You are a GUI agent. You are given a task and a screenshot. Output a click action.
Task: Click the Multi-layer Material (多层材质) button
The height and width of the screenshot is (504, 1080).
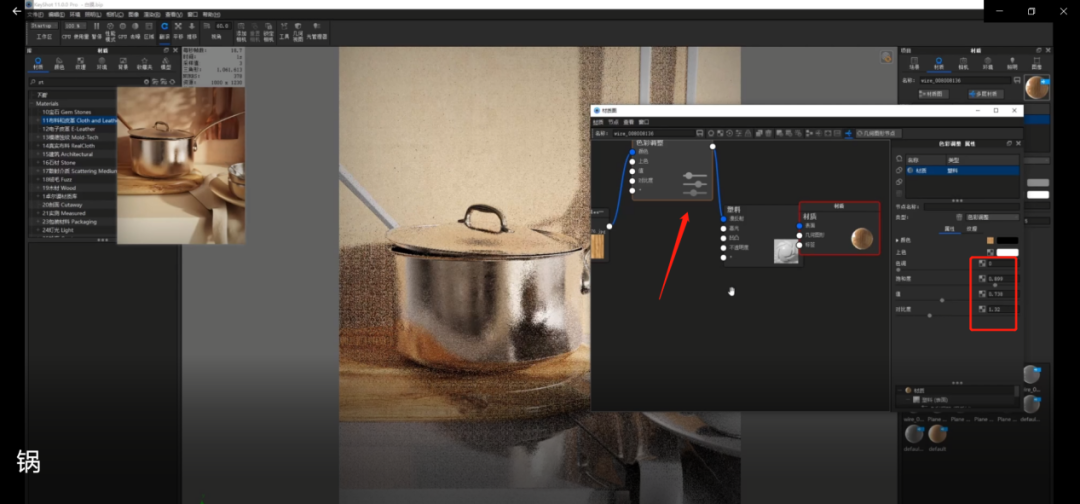pos(985,93)
